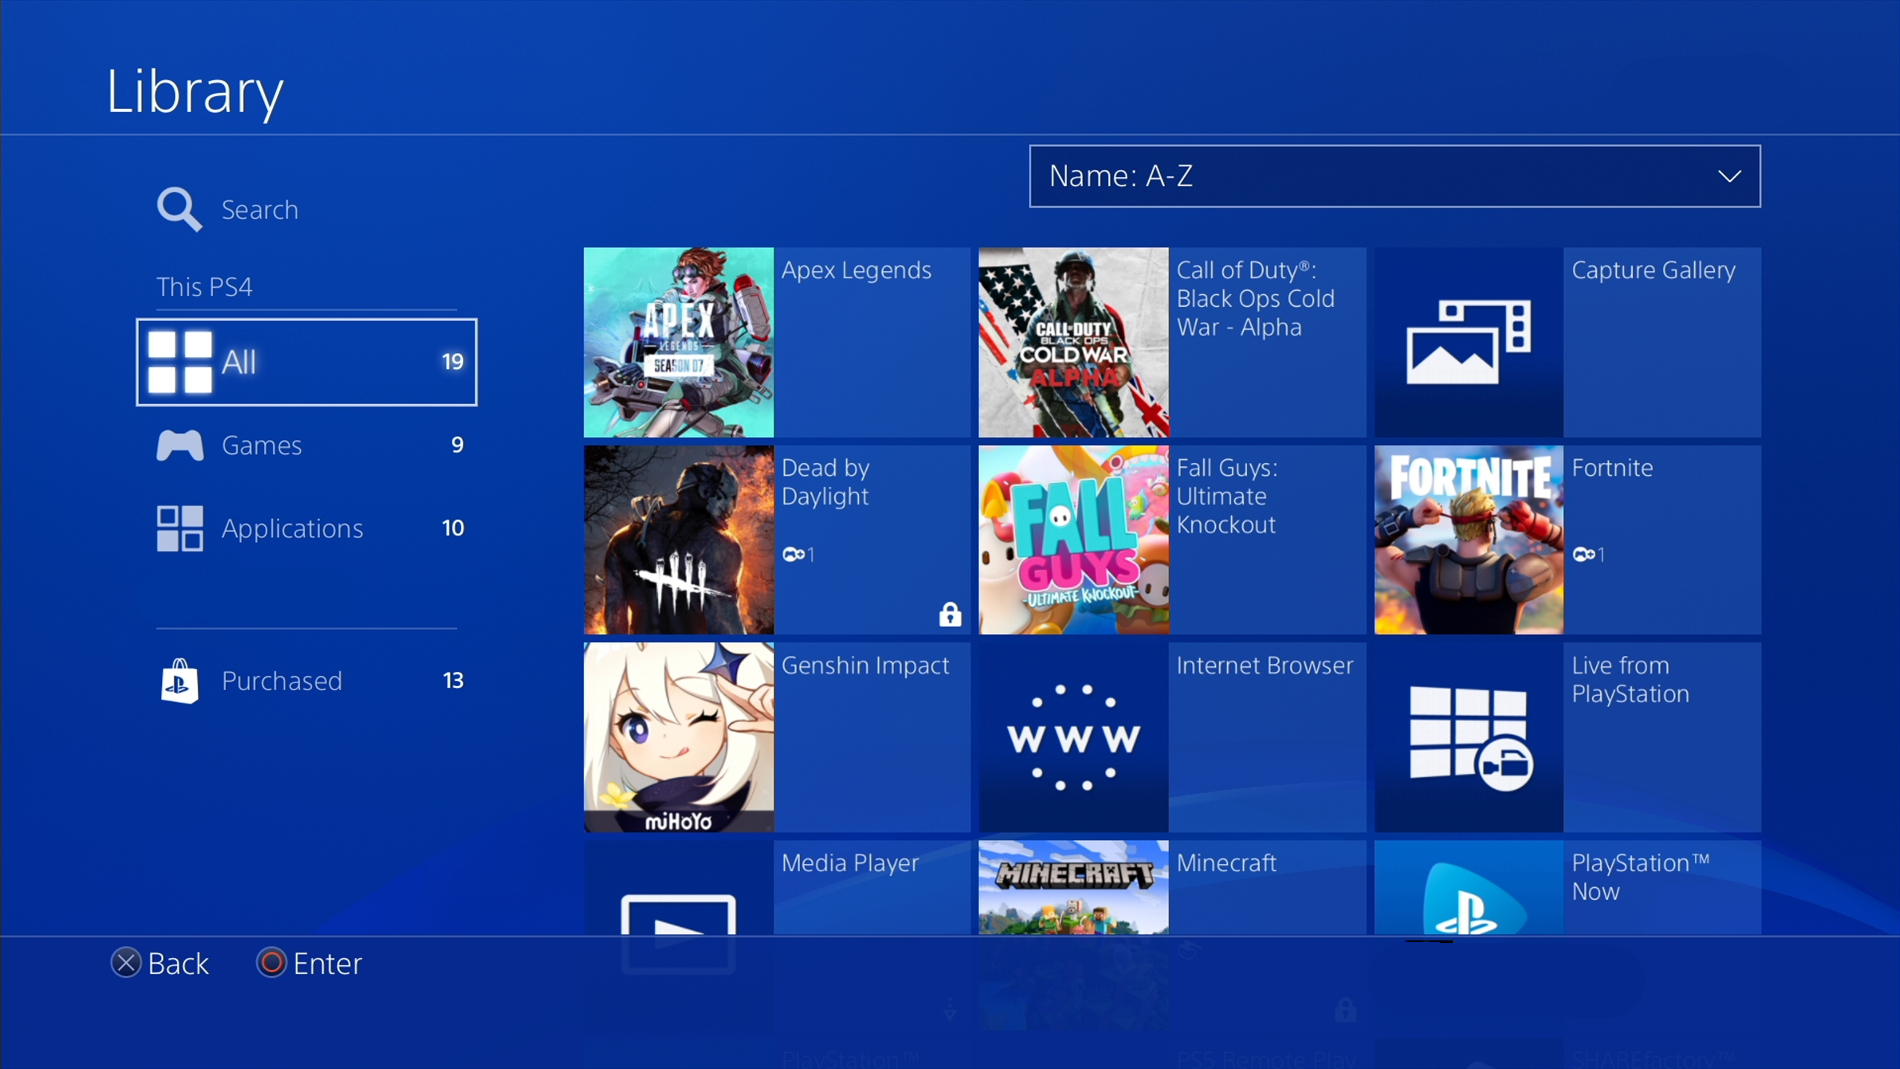This screenshot has width=1900, height=1069.
Task: Click the Back button prompt
Action: [x=160, y=963]
